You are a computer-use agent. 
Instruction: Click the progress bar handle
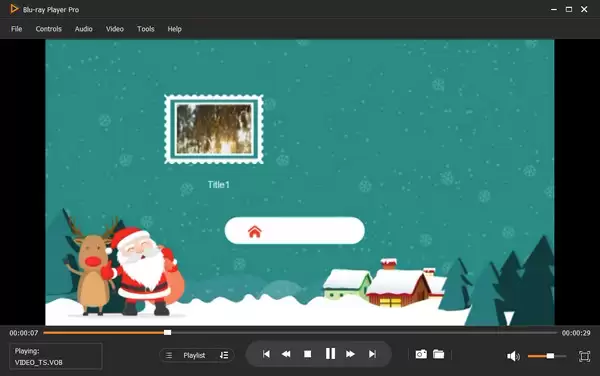coord(167,333)
